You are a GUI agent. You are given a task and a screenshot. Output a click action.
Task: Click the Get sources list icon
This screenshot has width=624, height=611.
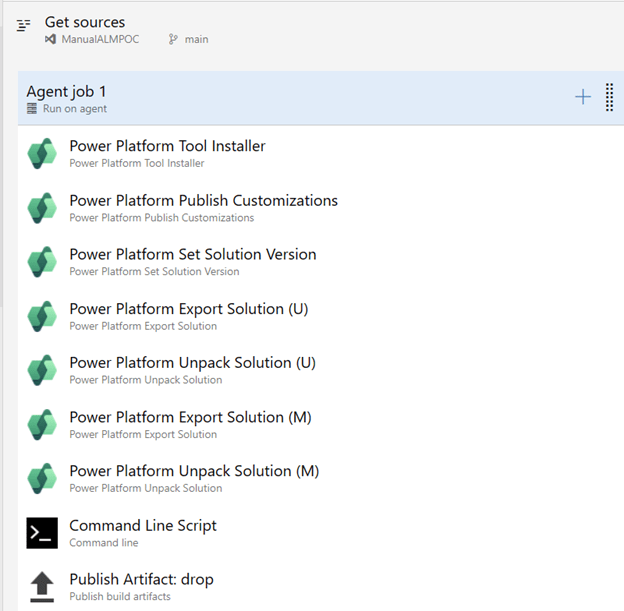pyautogui.click(x=24, y=25)
